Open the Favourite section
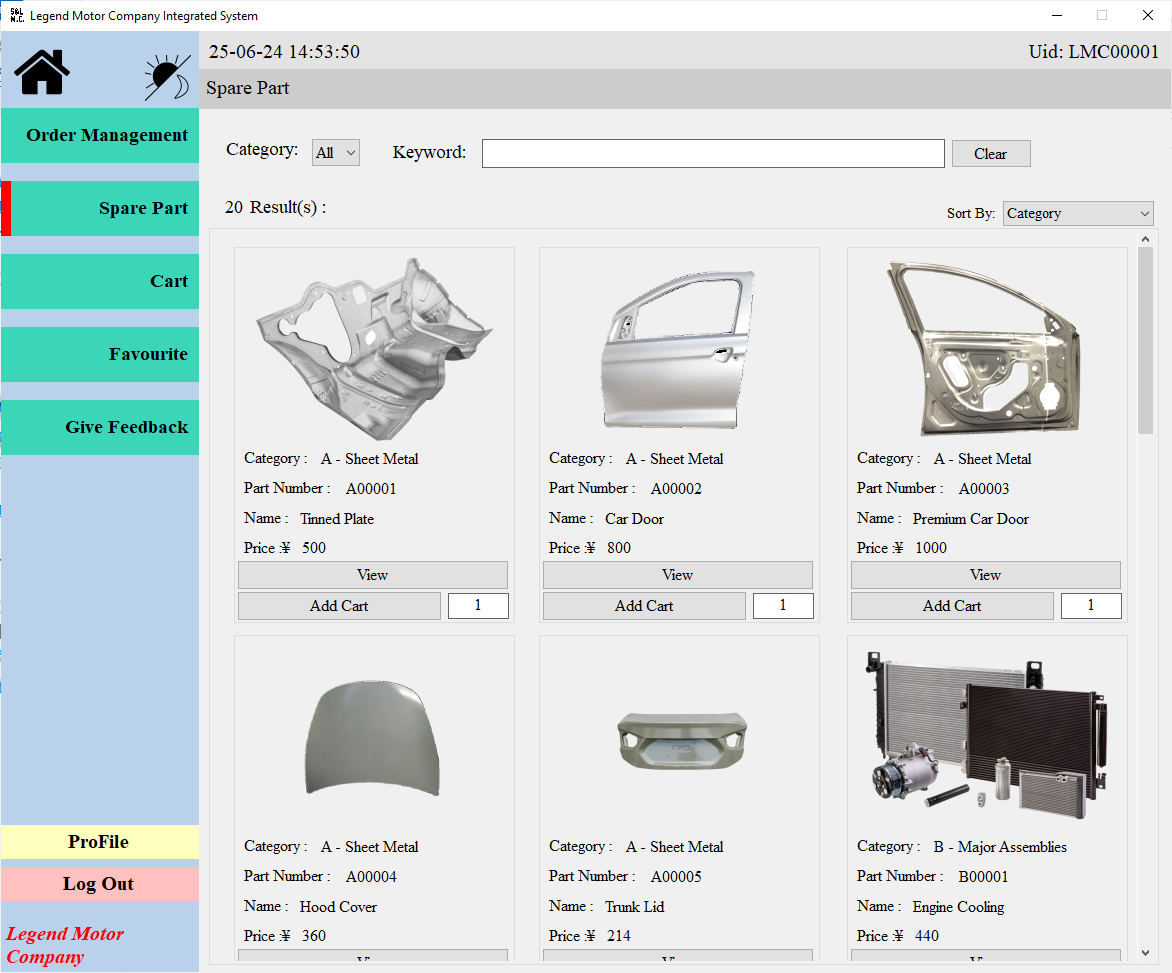1172x973 pixels. point(100,355)
